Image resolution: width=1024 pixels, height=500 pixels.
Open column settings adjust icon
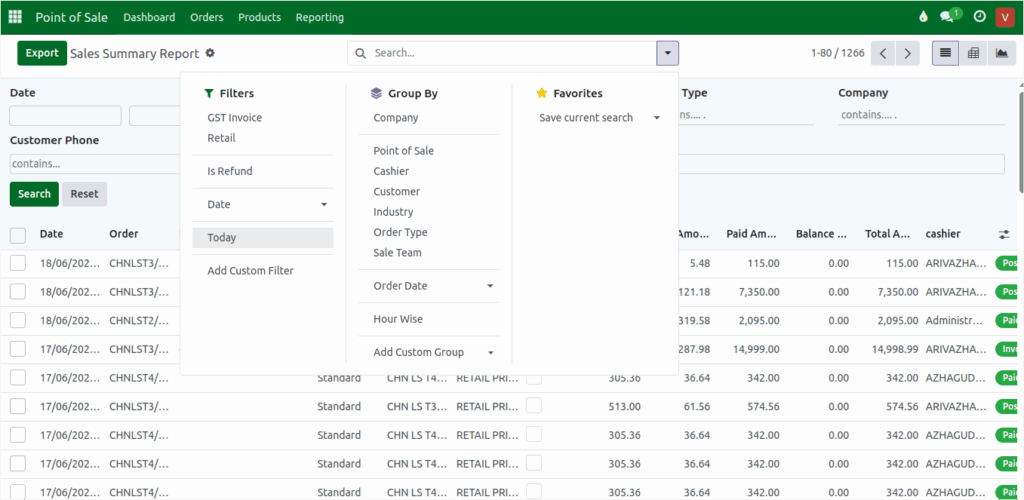[x=1004, y=234]
